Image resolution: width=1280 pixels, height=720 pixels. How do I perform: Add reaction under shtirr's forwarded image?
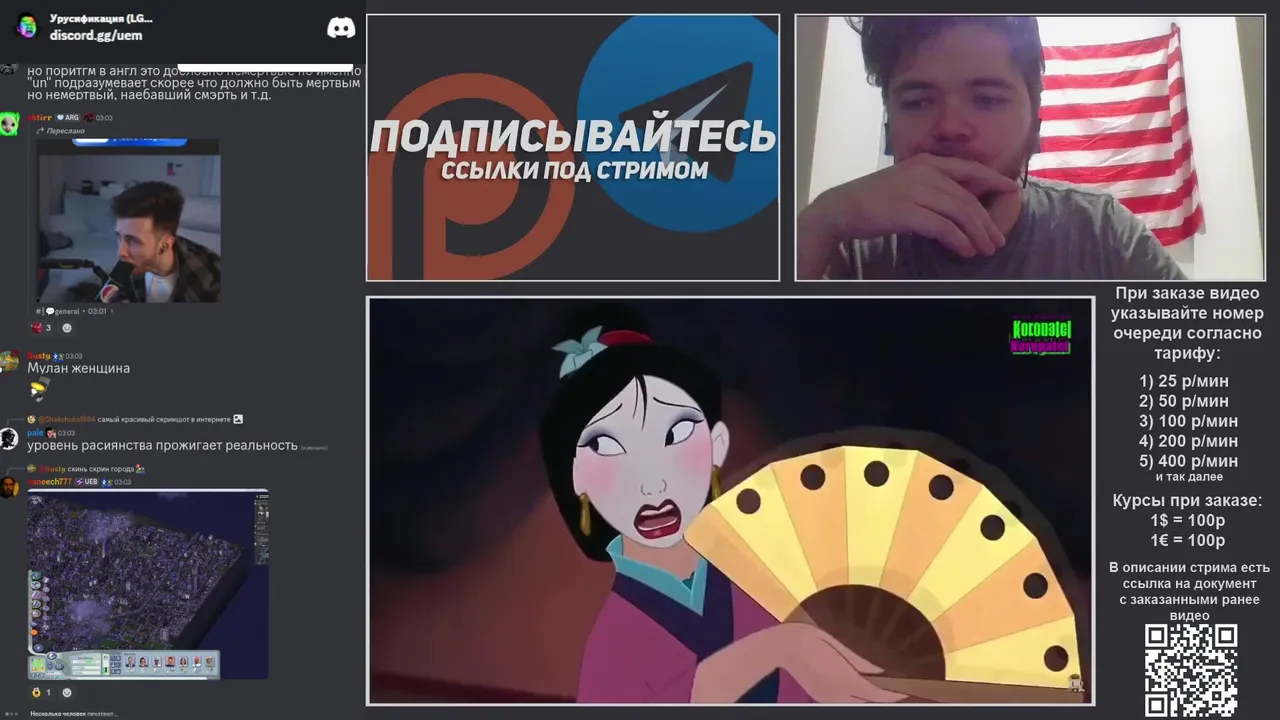pyautogui.click(x=67, y=328)
